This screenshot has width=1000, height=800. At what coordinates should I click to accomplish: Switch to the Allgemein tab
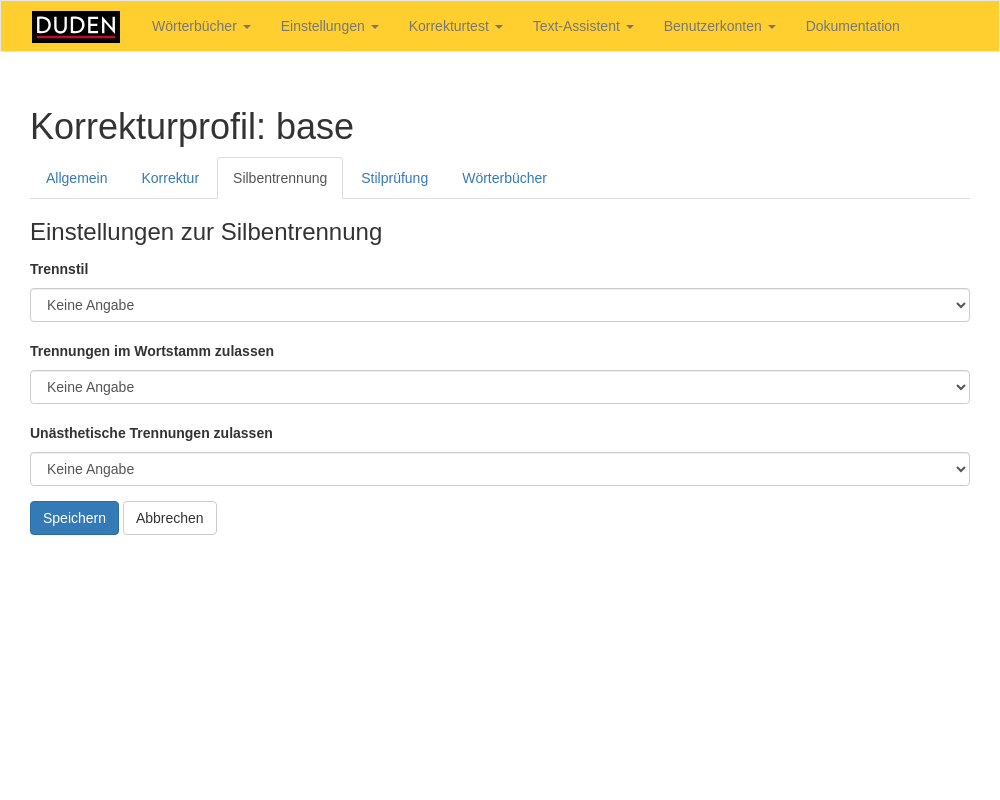[77, 178]
